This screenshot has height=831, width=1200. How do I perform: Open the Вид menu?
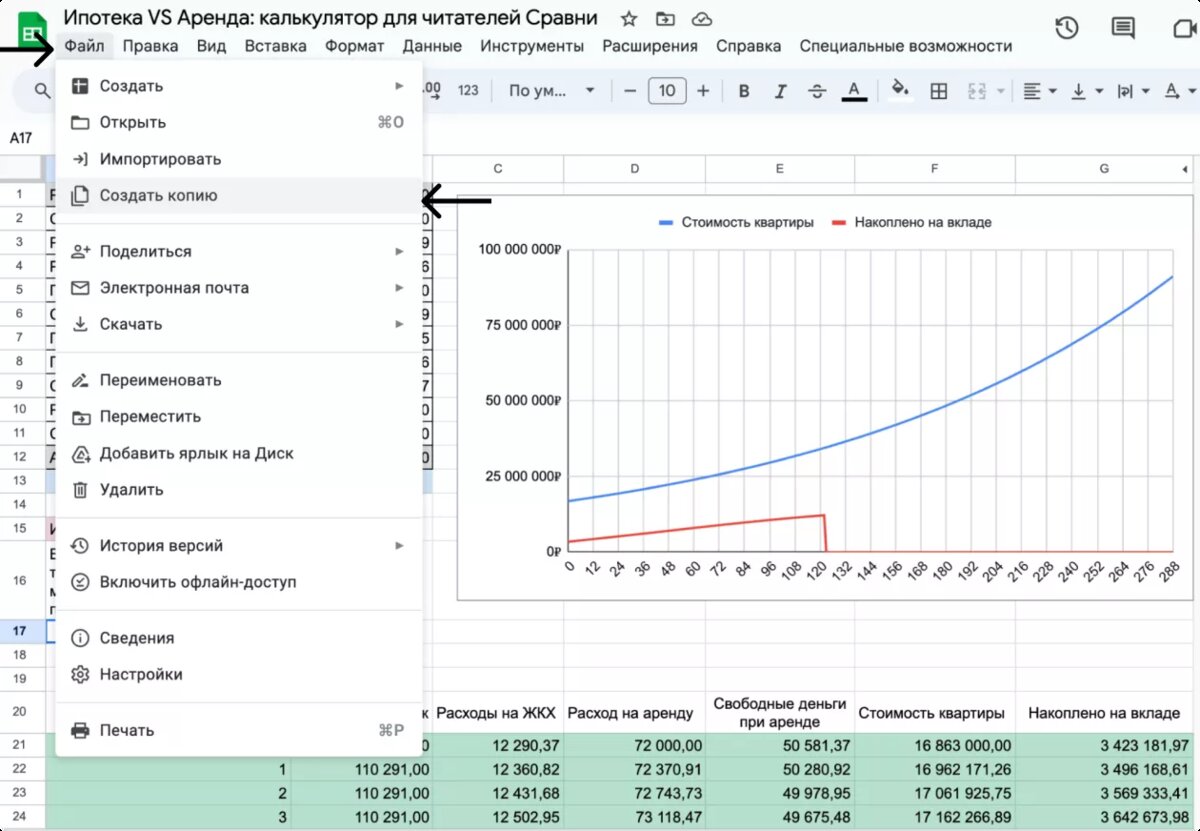[211, 46]
